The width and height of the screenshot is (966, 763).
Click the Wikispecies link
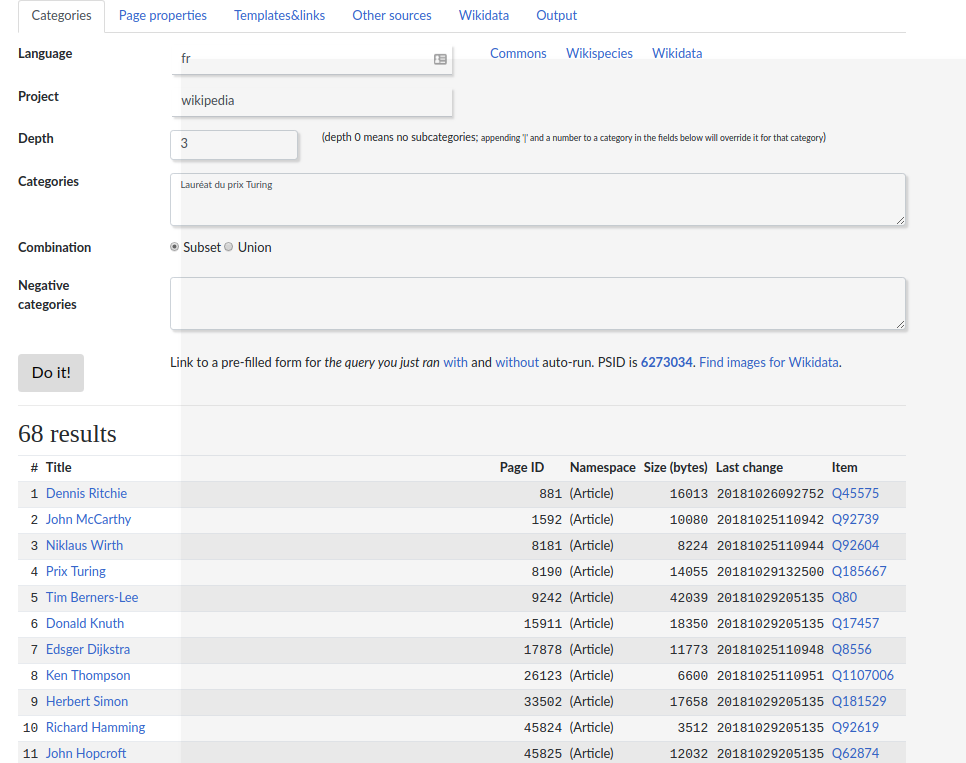(x=599, y=54)
